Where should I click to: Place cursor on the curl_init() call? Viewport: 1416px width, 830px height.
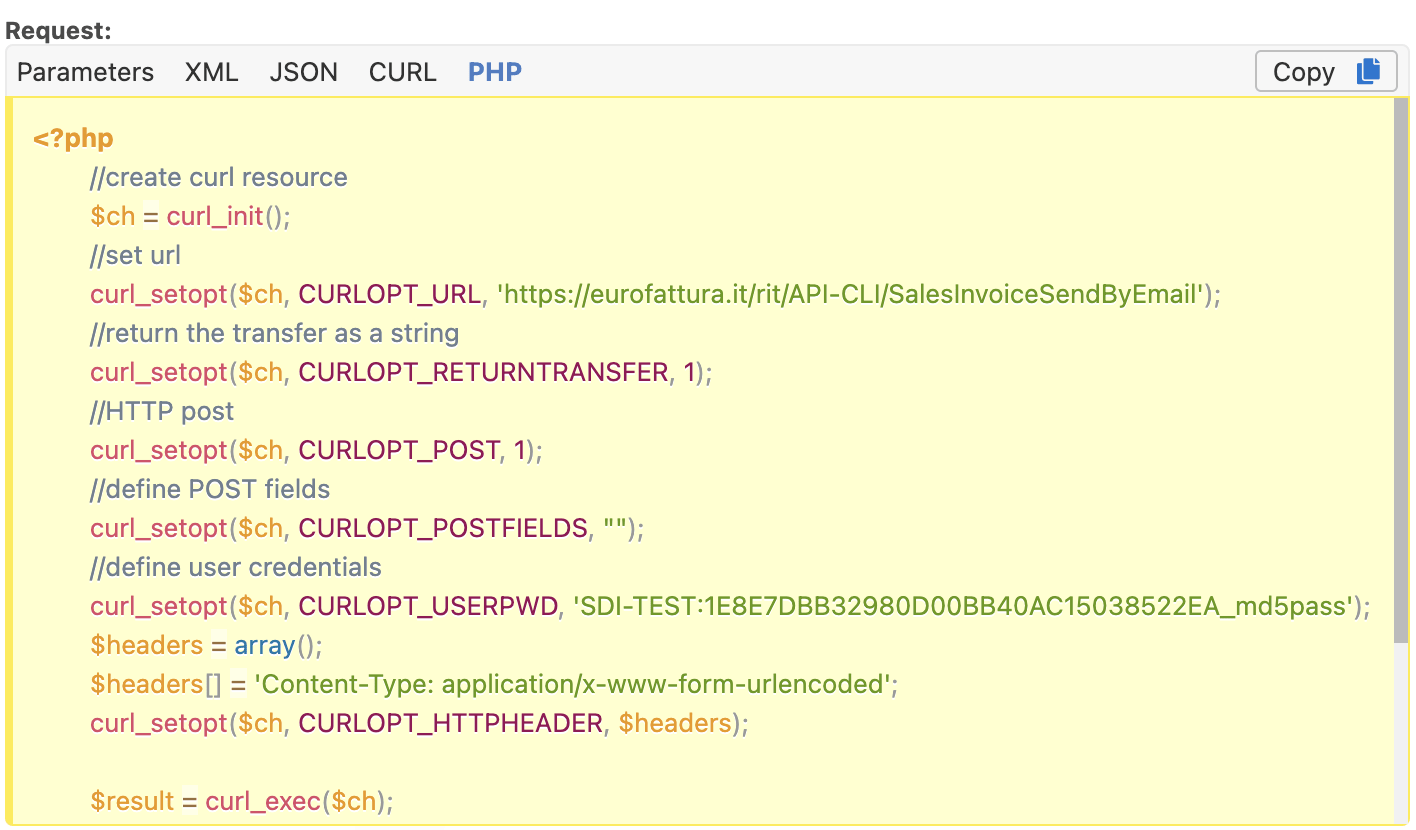click(227, 216)
